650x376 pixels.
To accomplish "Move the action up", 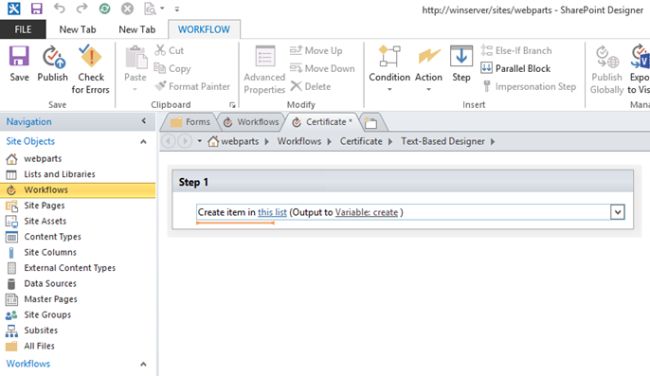I will click(x=316, y=51).
